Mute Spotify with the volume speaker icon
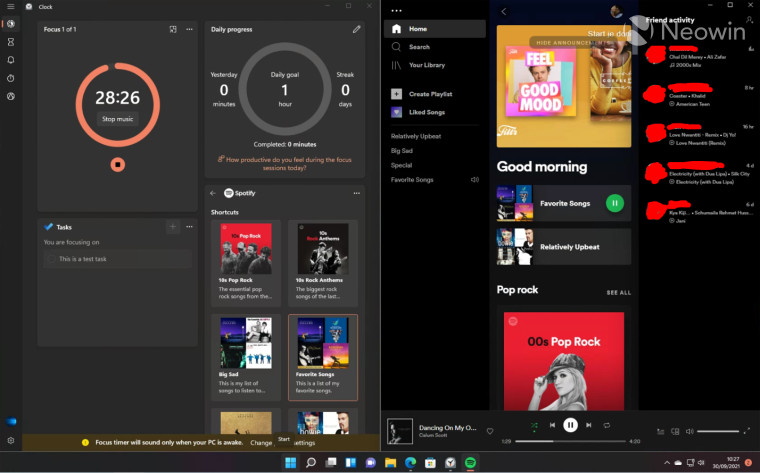Screen dimensions: 760x473 coord(690,431)
